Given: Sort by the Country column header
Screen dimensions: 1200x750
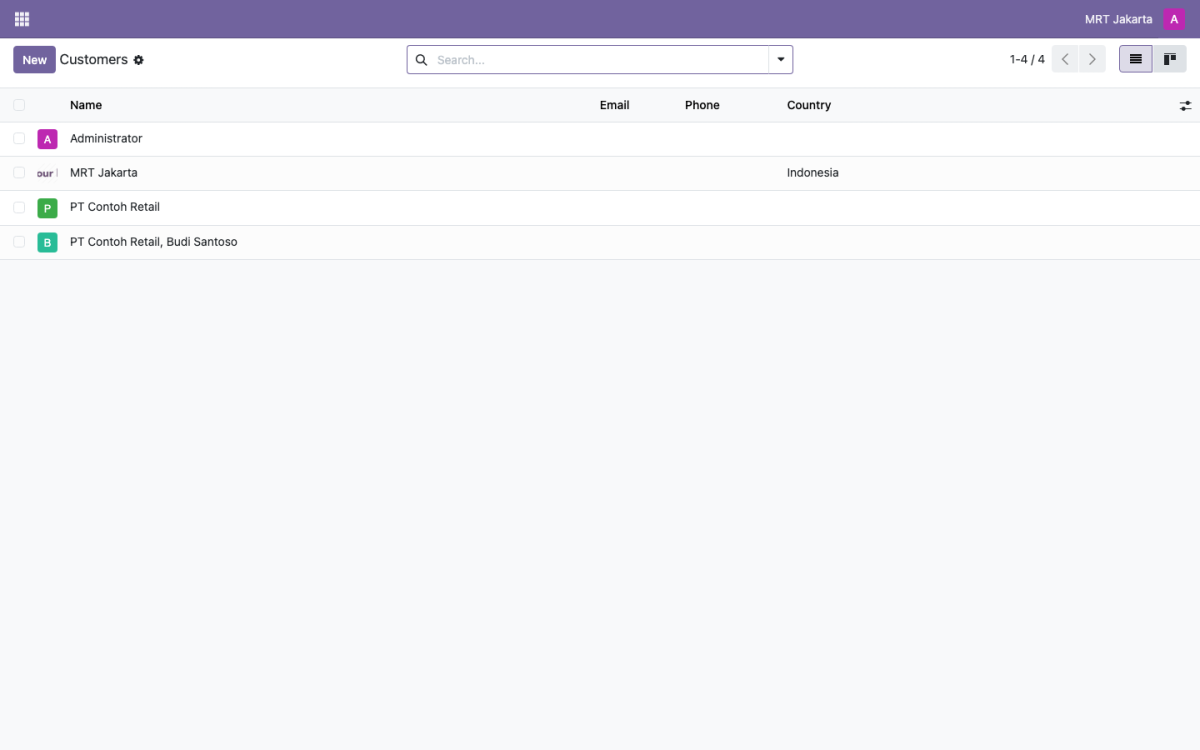Looking at the screenshot, I should [809, 105].
